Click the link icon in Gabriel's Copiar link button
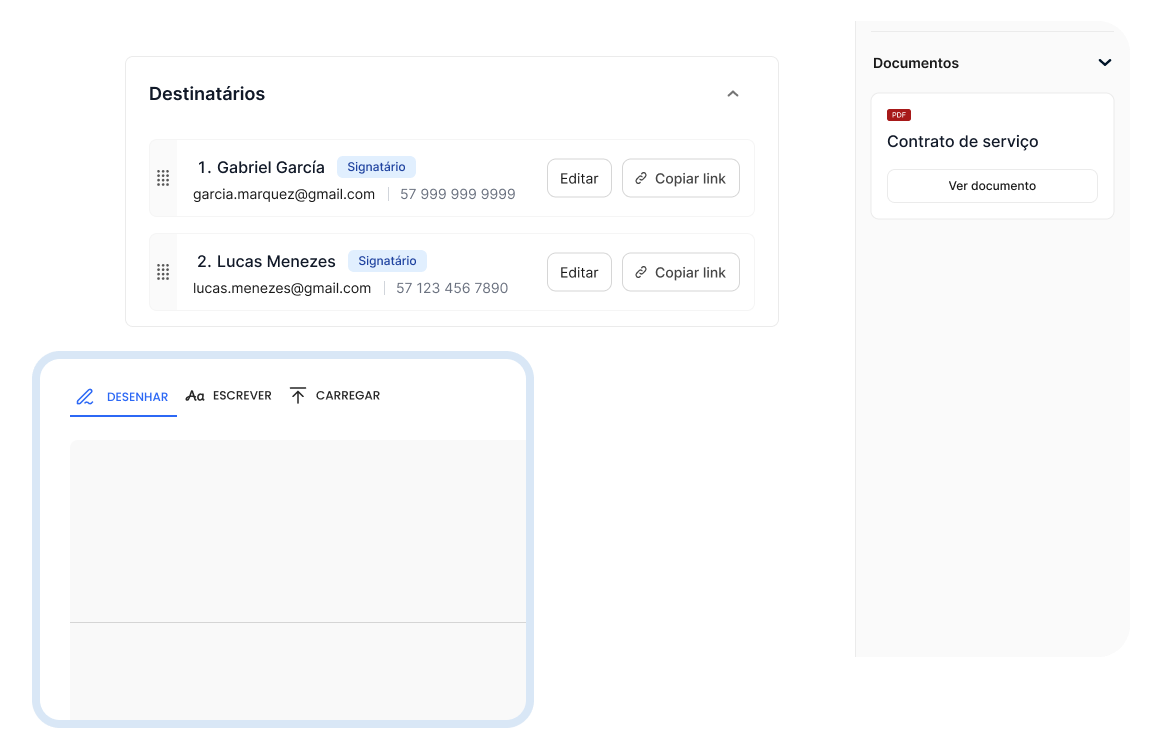Image resolution: width=1151 pixels, height=743 pixels. [641, 178]
